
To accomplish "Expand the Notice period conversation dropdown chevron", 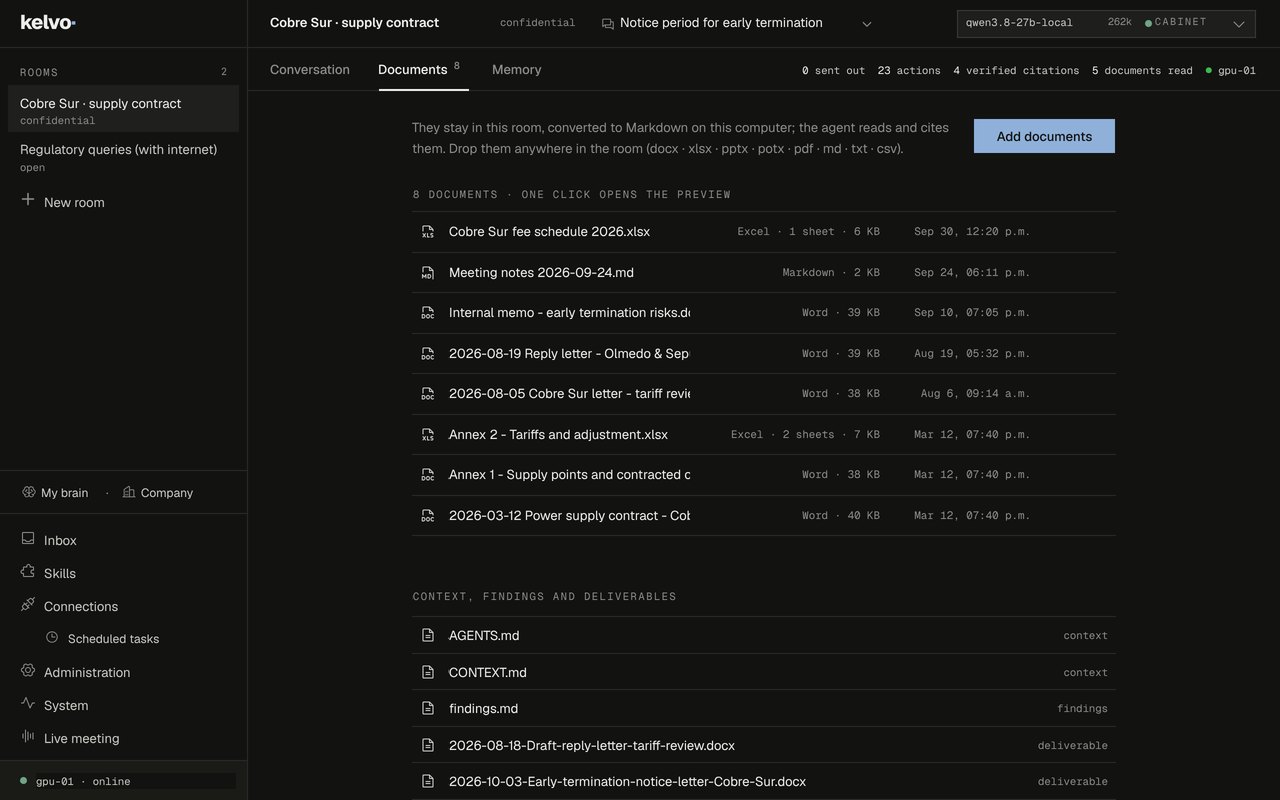I will tap(867, 24).
